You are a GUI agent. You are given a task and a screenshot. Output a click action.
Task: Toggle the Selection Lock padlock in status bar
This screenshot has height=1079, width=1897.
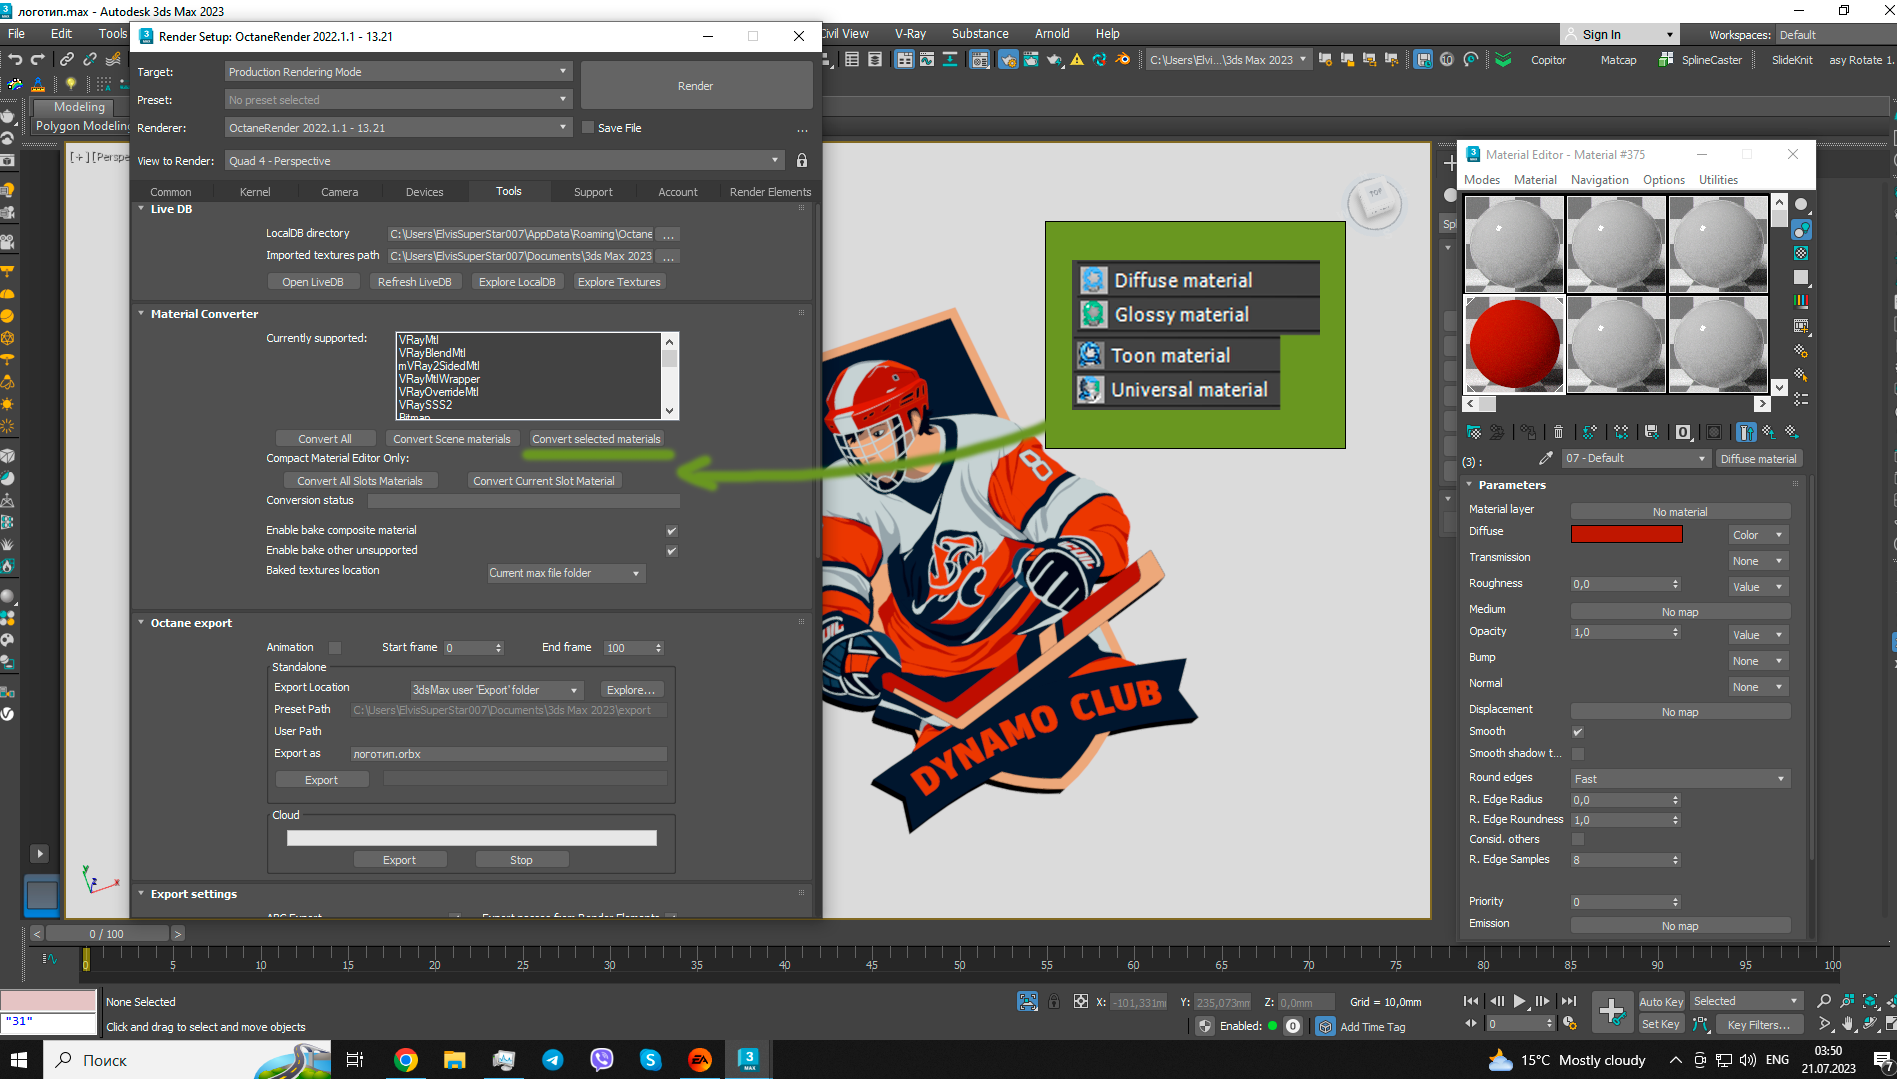[x=1054, y=1001]
